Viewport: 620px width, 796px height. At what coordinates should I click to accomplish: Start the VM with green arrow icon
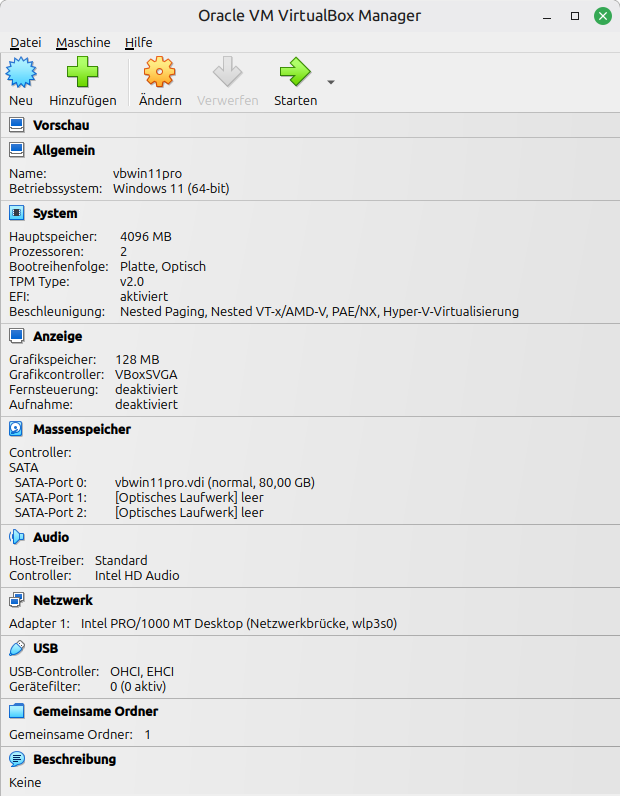295,72
